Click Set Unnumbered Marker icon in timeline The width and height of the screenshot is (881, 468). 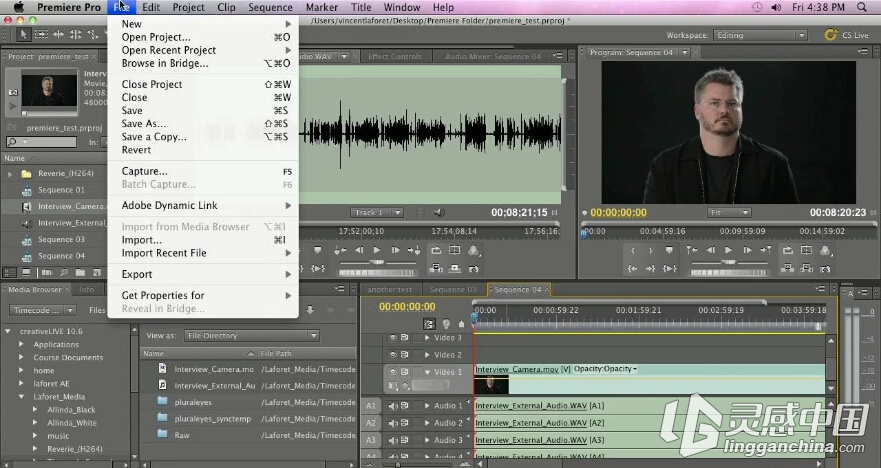click(x=461, y=324)
